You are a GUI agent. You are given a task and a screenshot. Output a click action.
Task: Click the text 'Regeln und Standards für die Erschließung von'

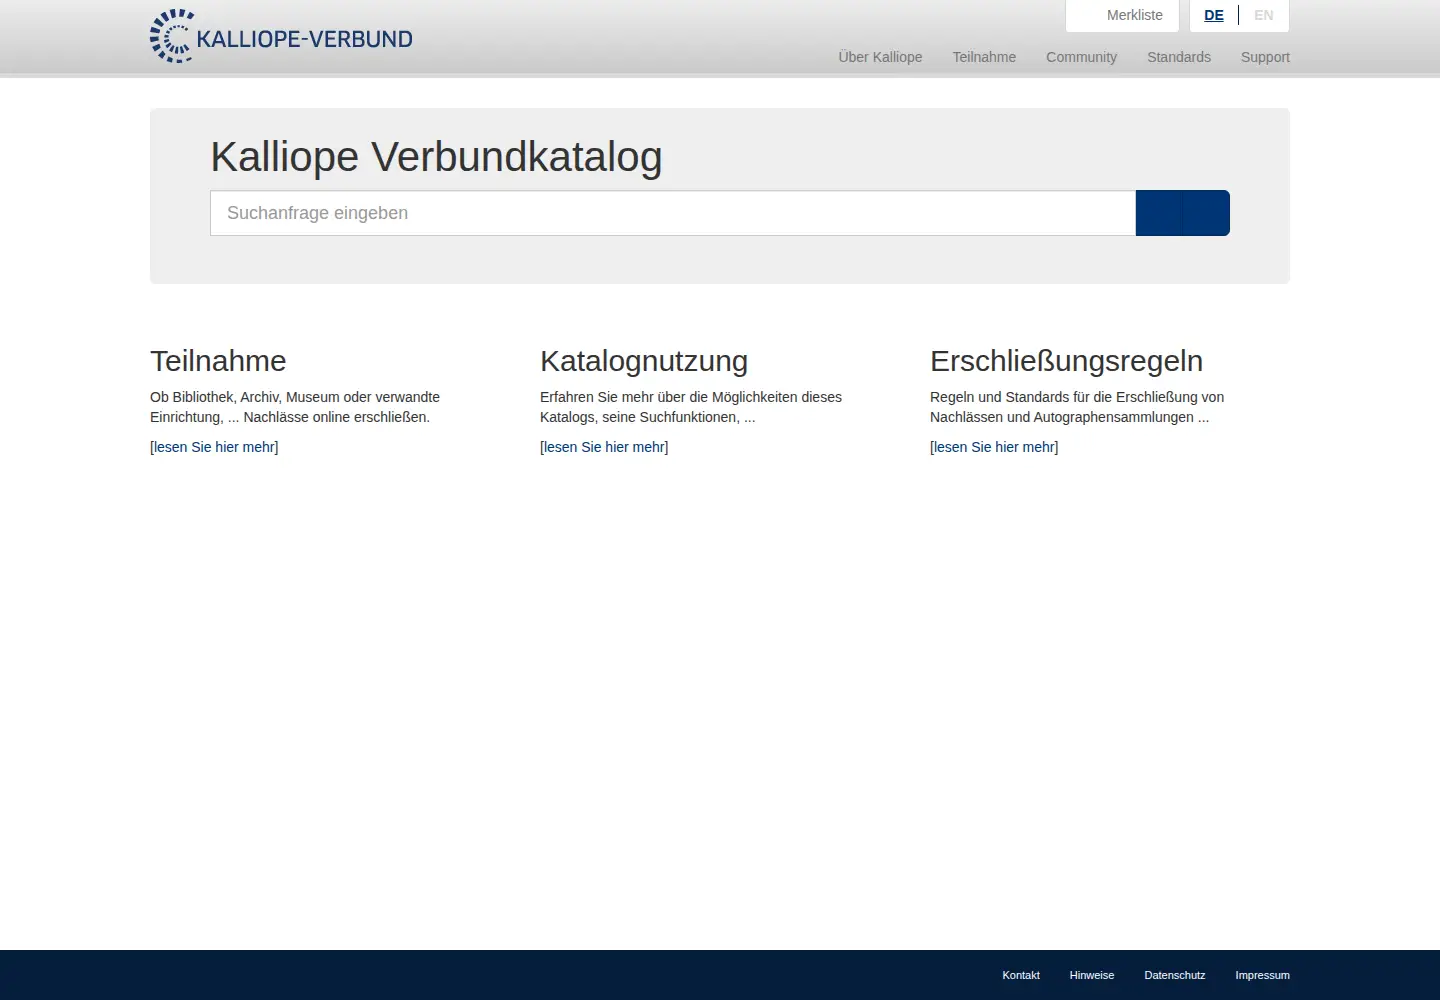point(1077,397)
